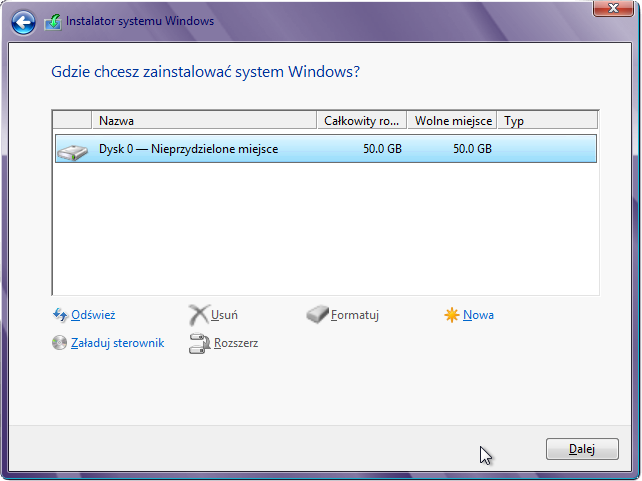Image resolution: width=642 pixels, height=481 pixels.
Task: Click the Windows installer icon in title bar
Action: [53, 22]
